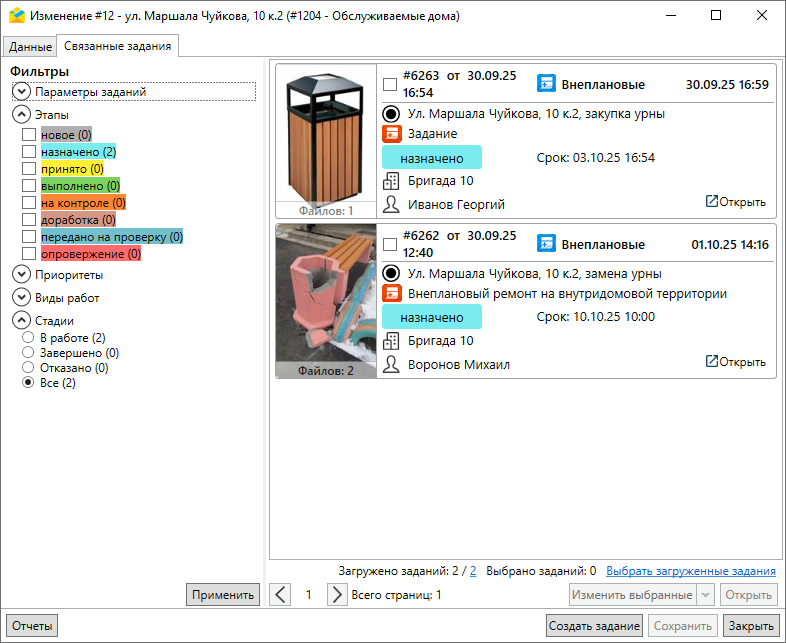Check the назначено (2) stage filter
The height and width of the screenshot is (643, 786).
[29, 152]
